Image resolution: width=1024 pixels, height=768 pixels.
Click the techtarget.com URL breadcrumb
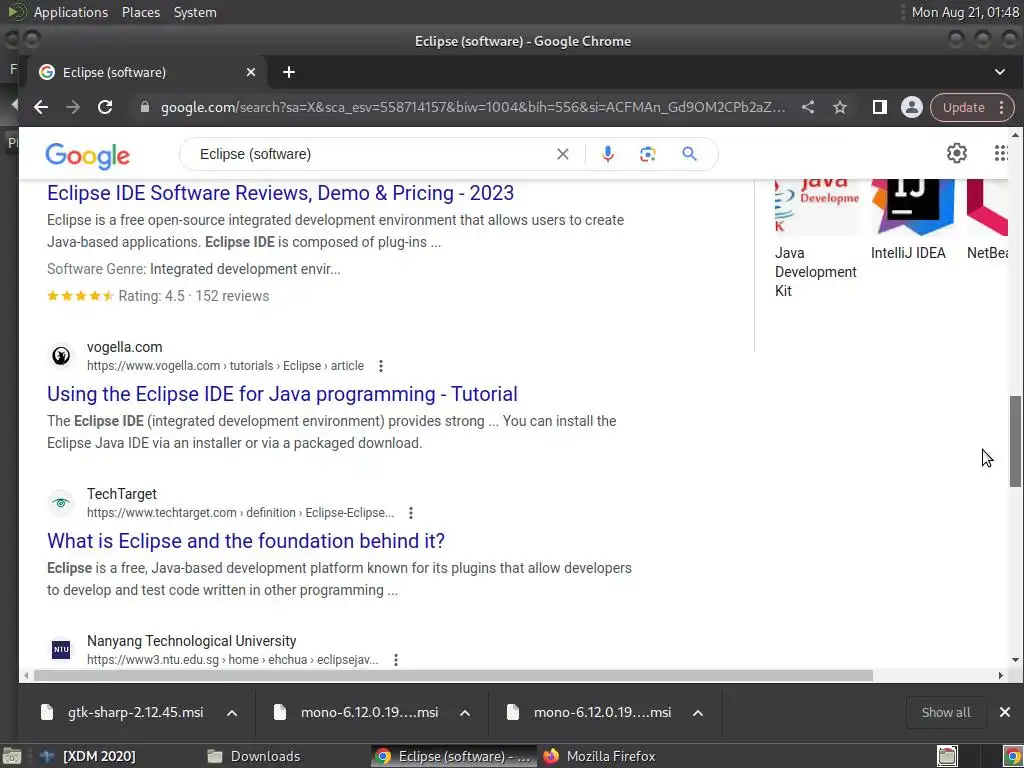240,513
